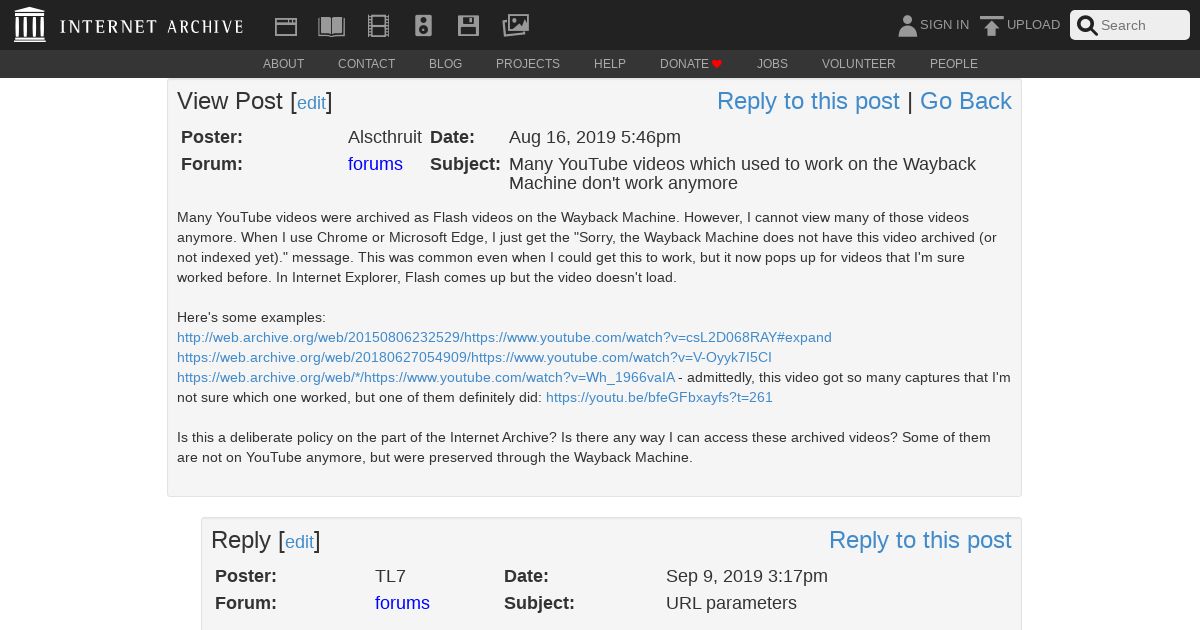The width and height of the screenshot is (1200, 630).
Task: Click the subject text URL parameters
Action: [731, 603]
